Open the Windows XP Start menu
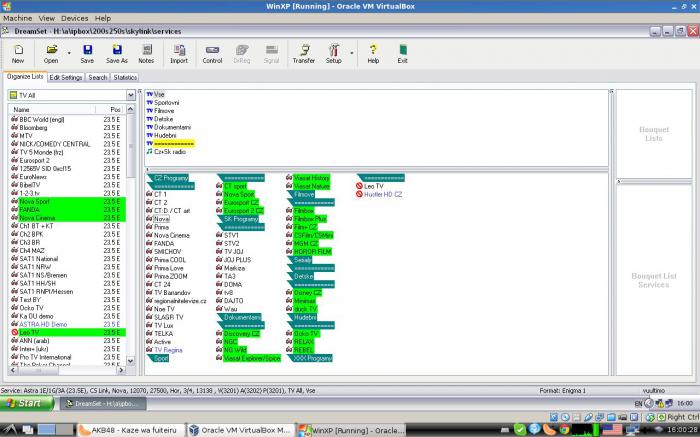This screenshot has height=437, width=700. coord(27,403)
